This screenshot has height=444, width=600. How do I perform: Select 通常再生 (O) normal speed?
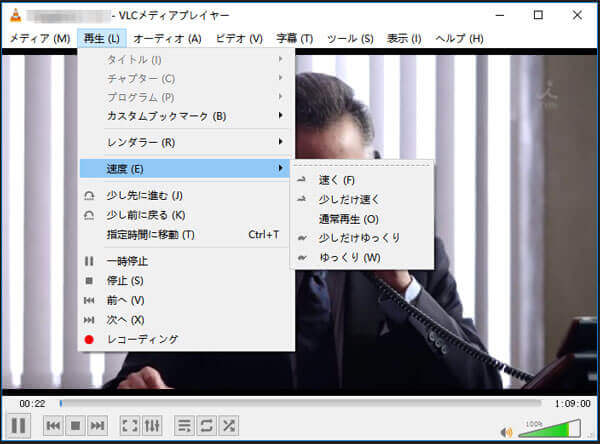pos(363,219)
